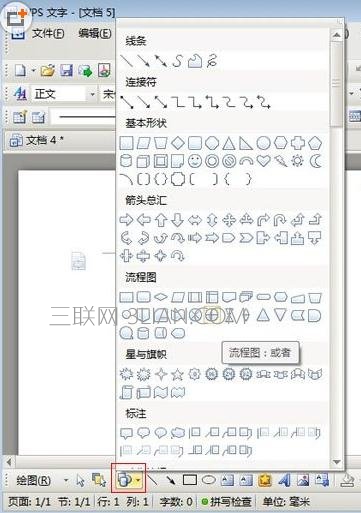Pick the smiley face basic shape
The width and height of the screenshot is (361, 513).
(195, 161)
